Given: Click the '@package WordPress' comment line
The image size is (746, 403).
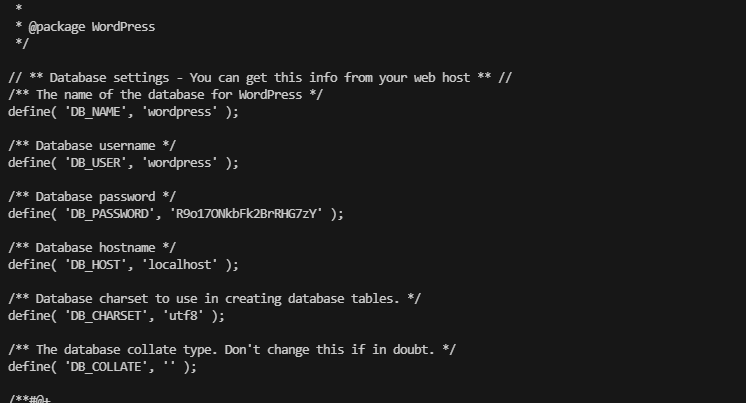Looking at the screenshot, I should 91,27.
